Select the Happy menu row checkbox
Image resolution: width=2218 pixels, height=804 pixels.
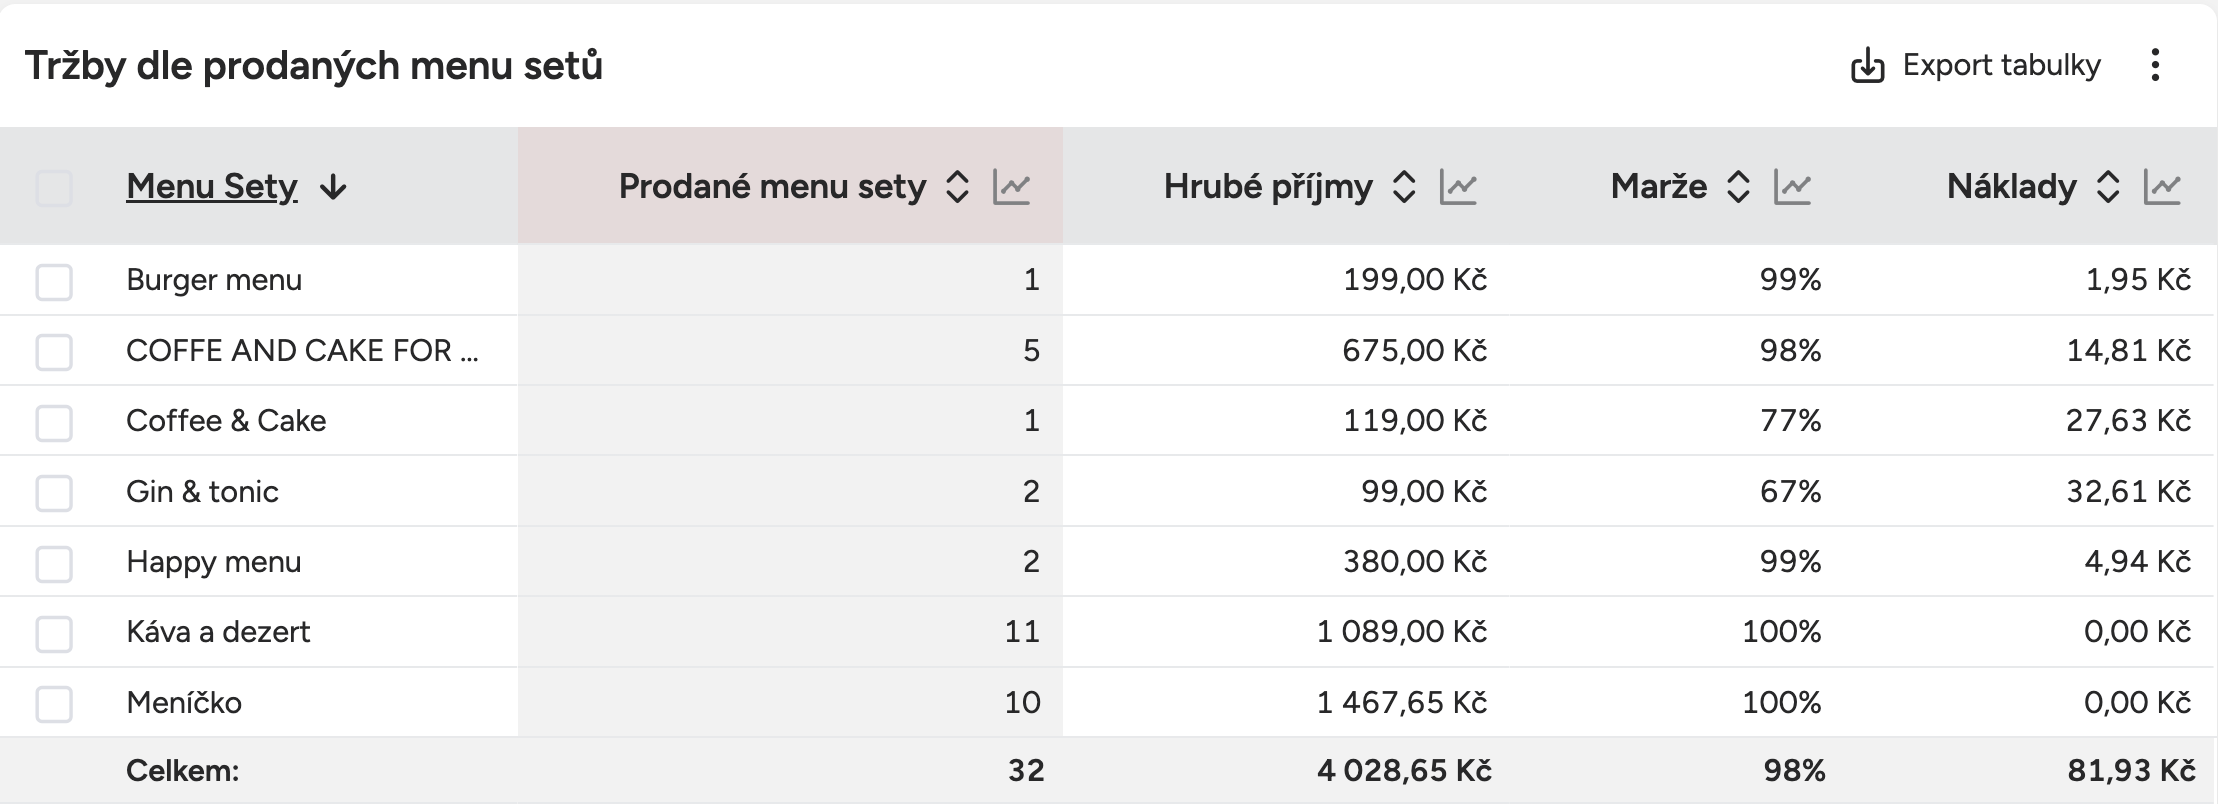pyautogui.click(x=54, y=563)
